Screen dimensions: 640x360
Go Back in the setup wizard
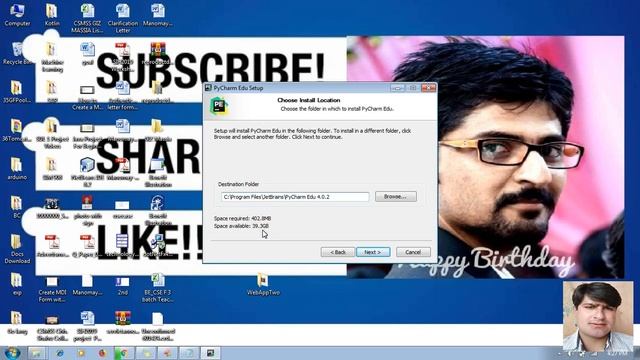click(338, 252)
